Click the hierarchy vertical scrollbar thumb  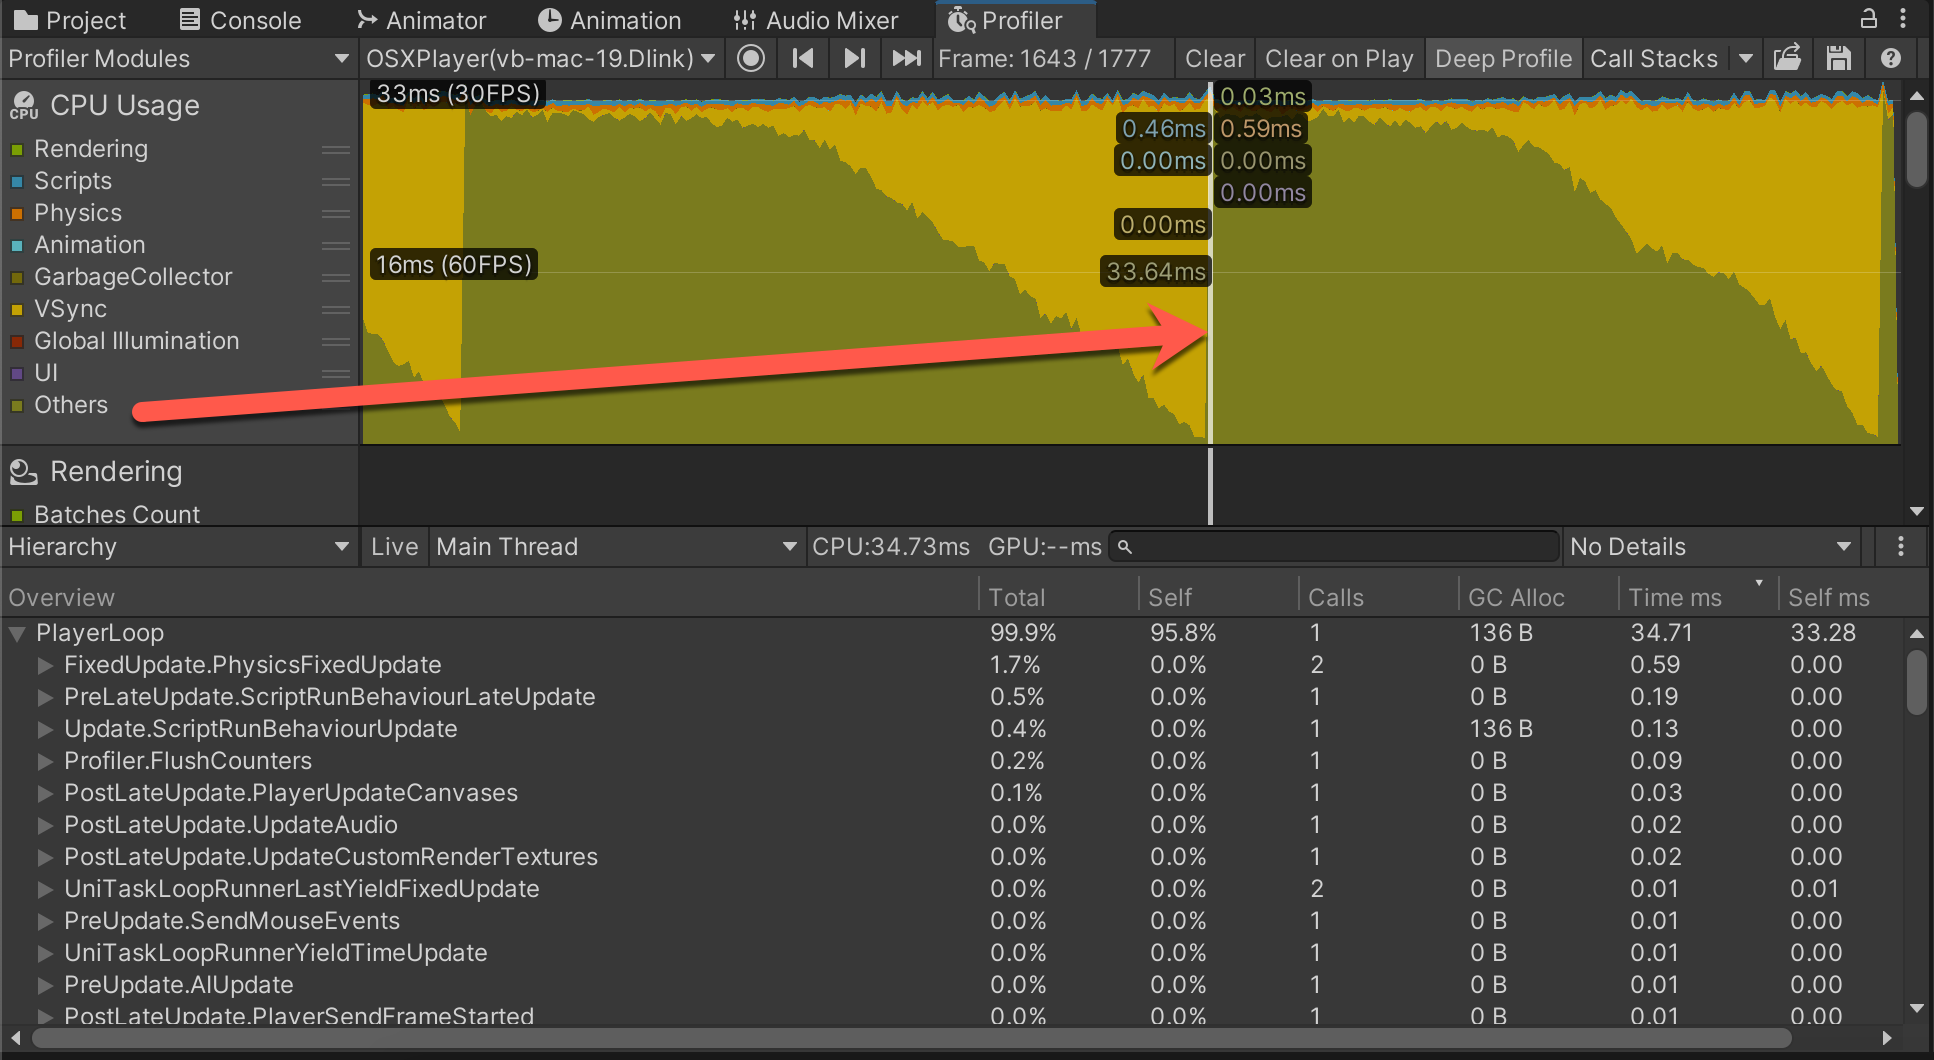click(x=1916, y=683)
